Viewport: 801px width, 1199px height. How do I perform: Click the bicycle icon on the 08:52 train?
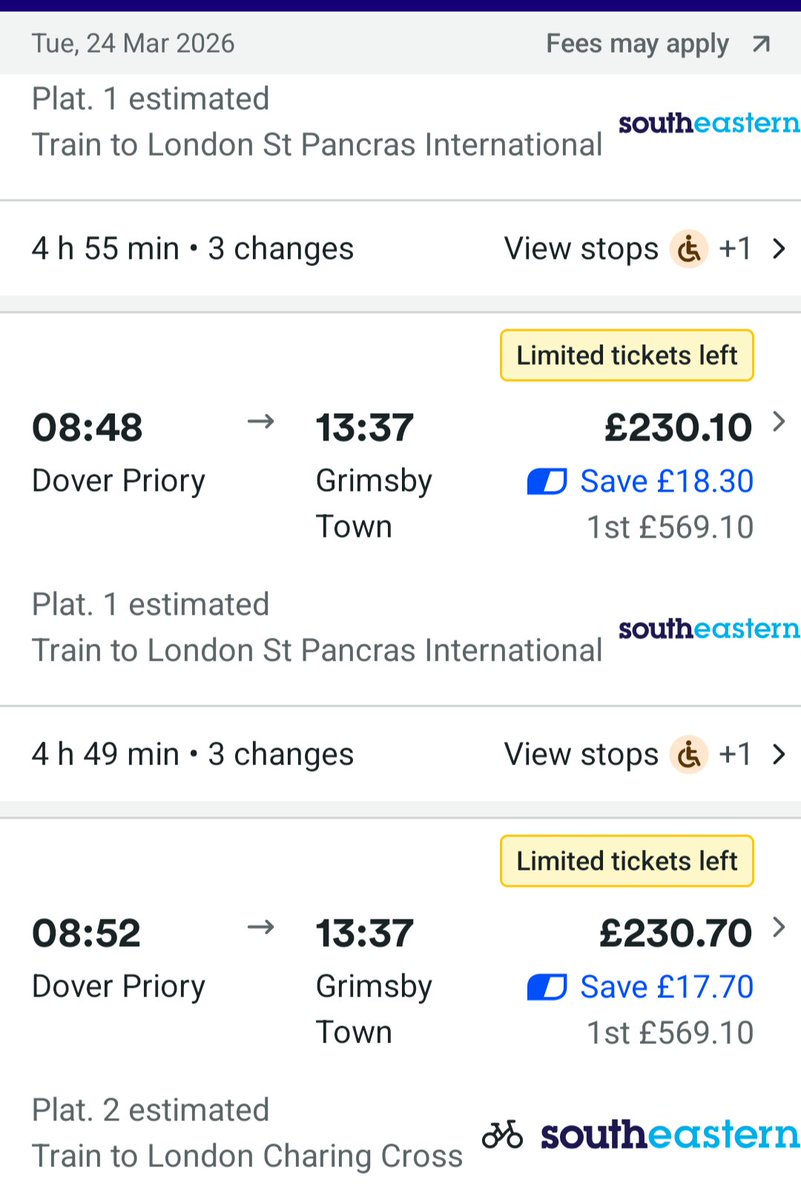pyautogui.click(x=502, y=1135)
